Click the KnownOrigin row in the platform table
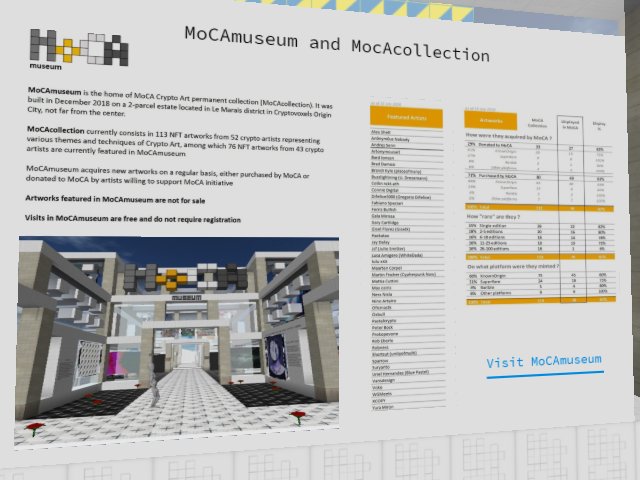Image resolution: width=640 pixels, height=480 pixels. (540, 276)
